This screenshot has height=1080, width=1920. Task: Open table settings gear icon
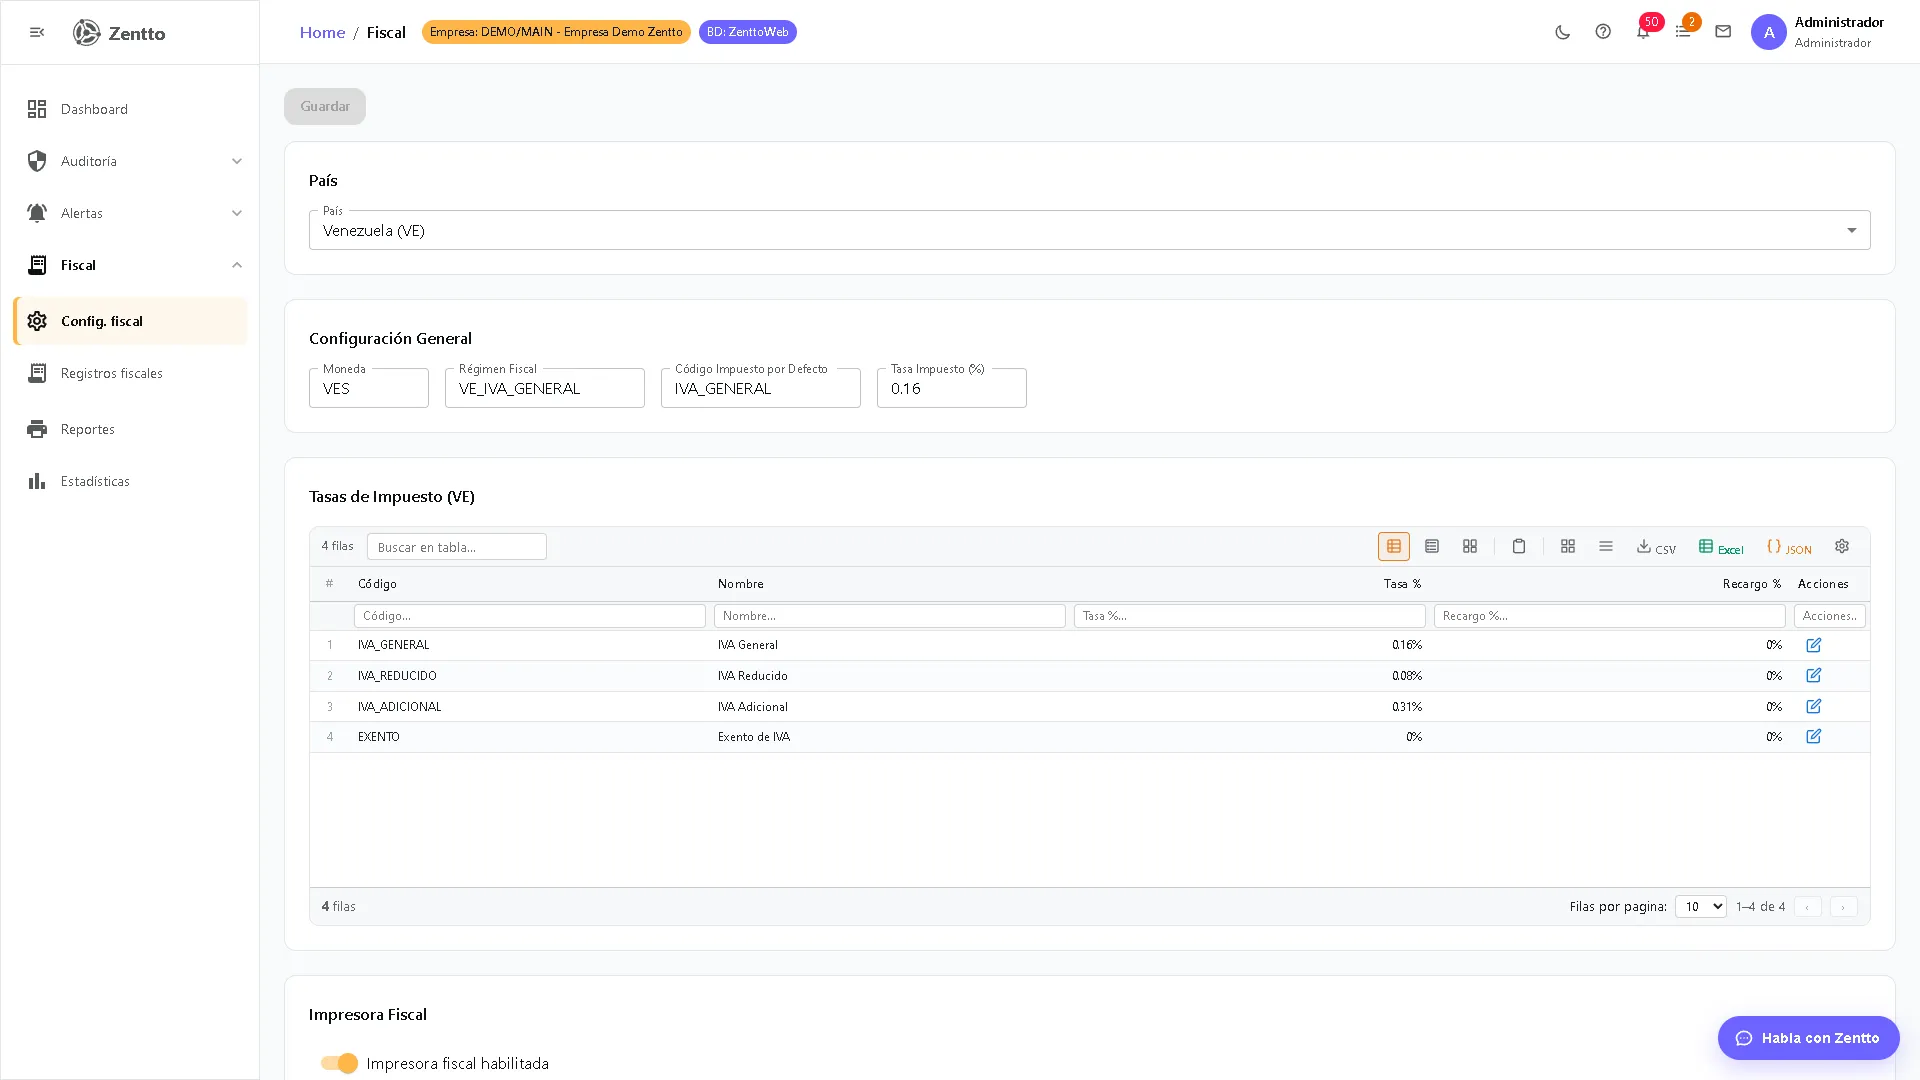pyautogui.click(x=1842, y=546)
